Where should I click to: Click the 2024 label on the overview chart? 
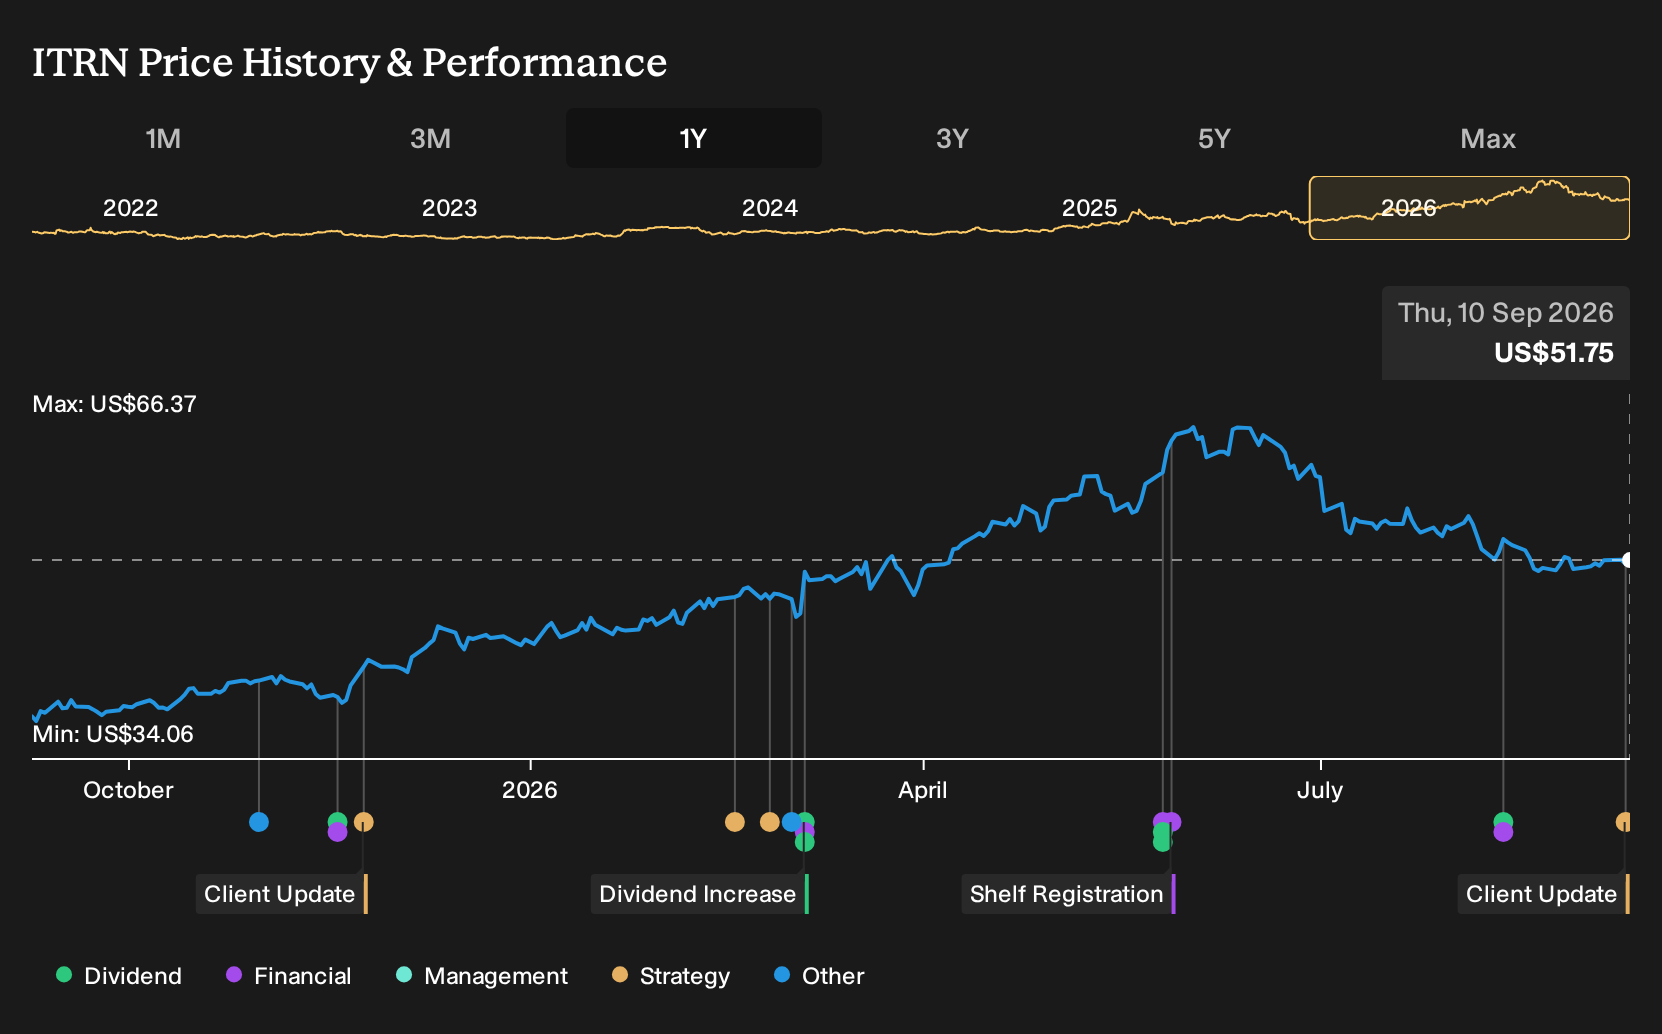769,208
